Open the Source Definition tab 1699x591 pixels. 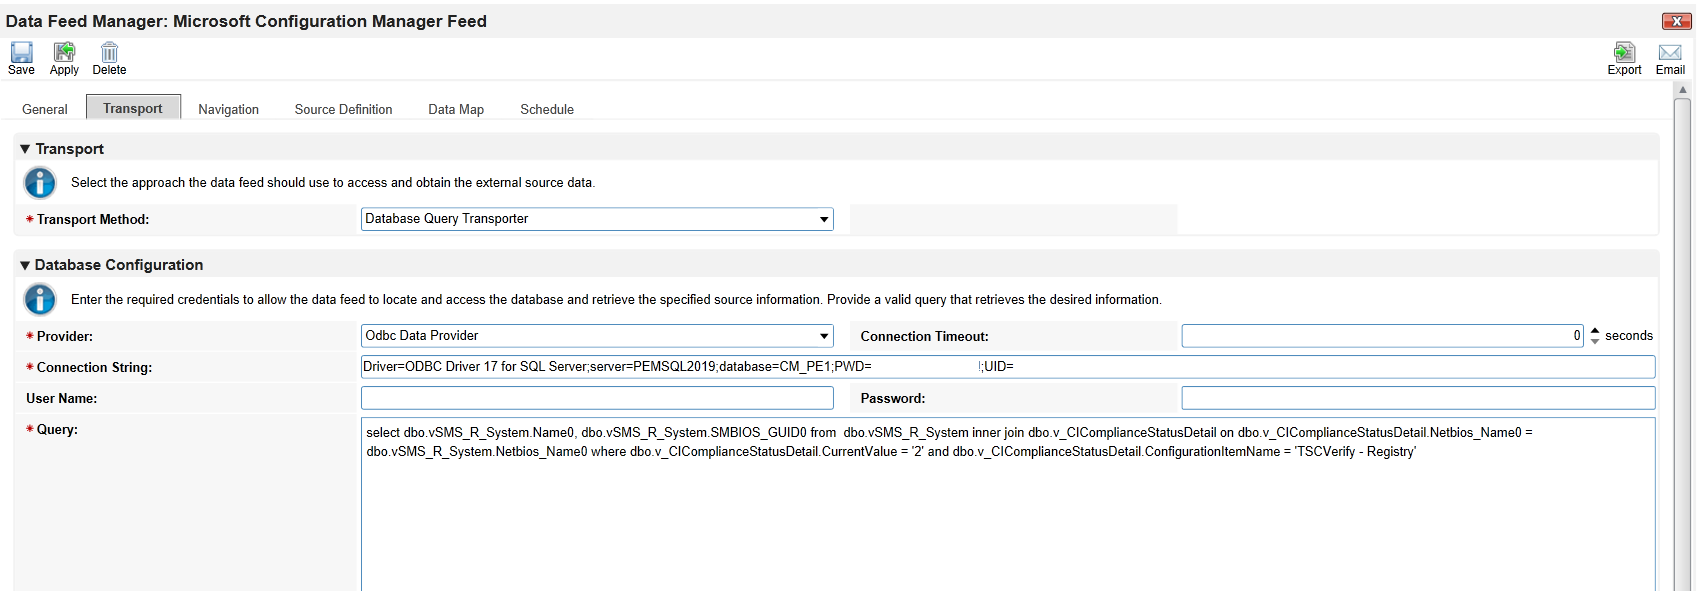point(343,109)
